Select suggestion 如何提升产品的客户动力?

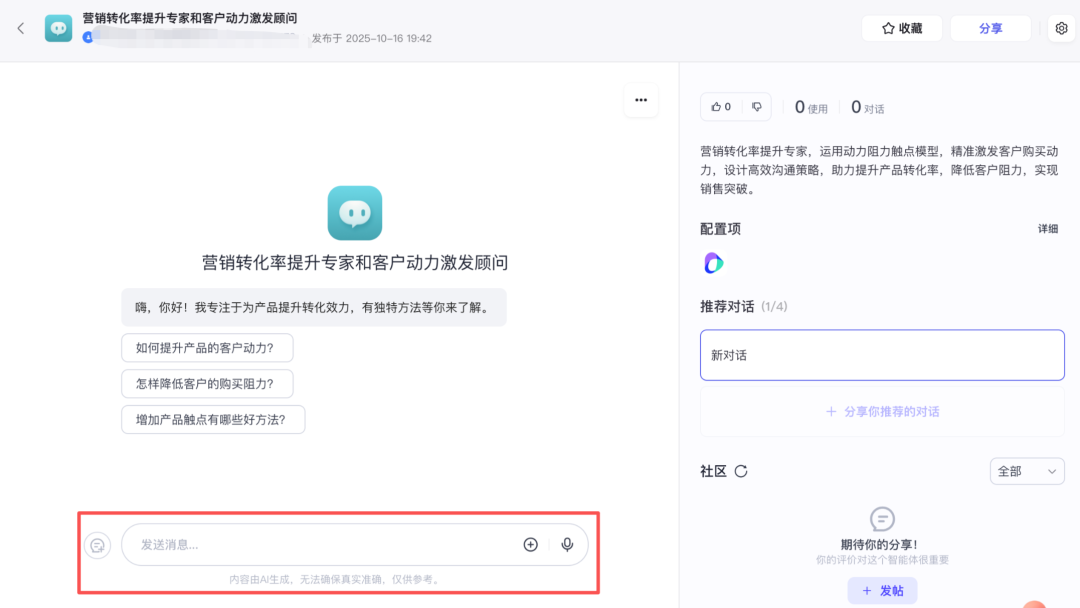tap(207, 348)
